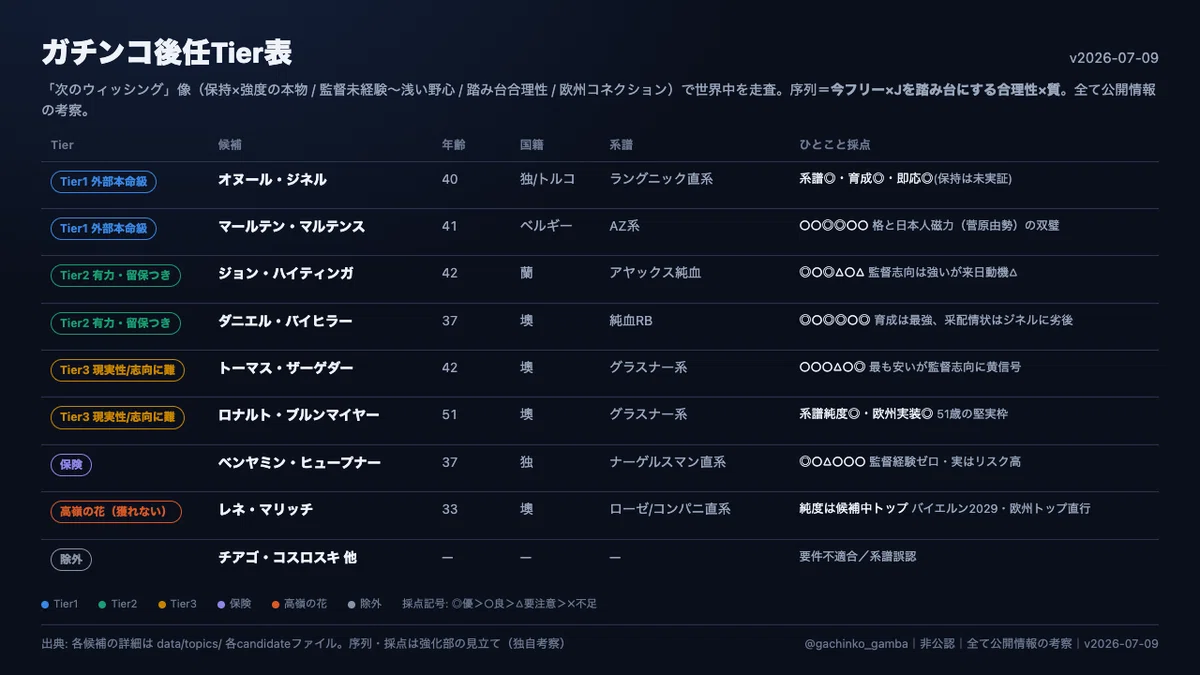Click the @gachinko_gamba handle in footer
This screenshot has height=675, width=1200.
tap(858, 644)
